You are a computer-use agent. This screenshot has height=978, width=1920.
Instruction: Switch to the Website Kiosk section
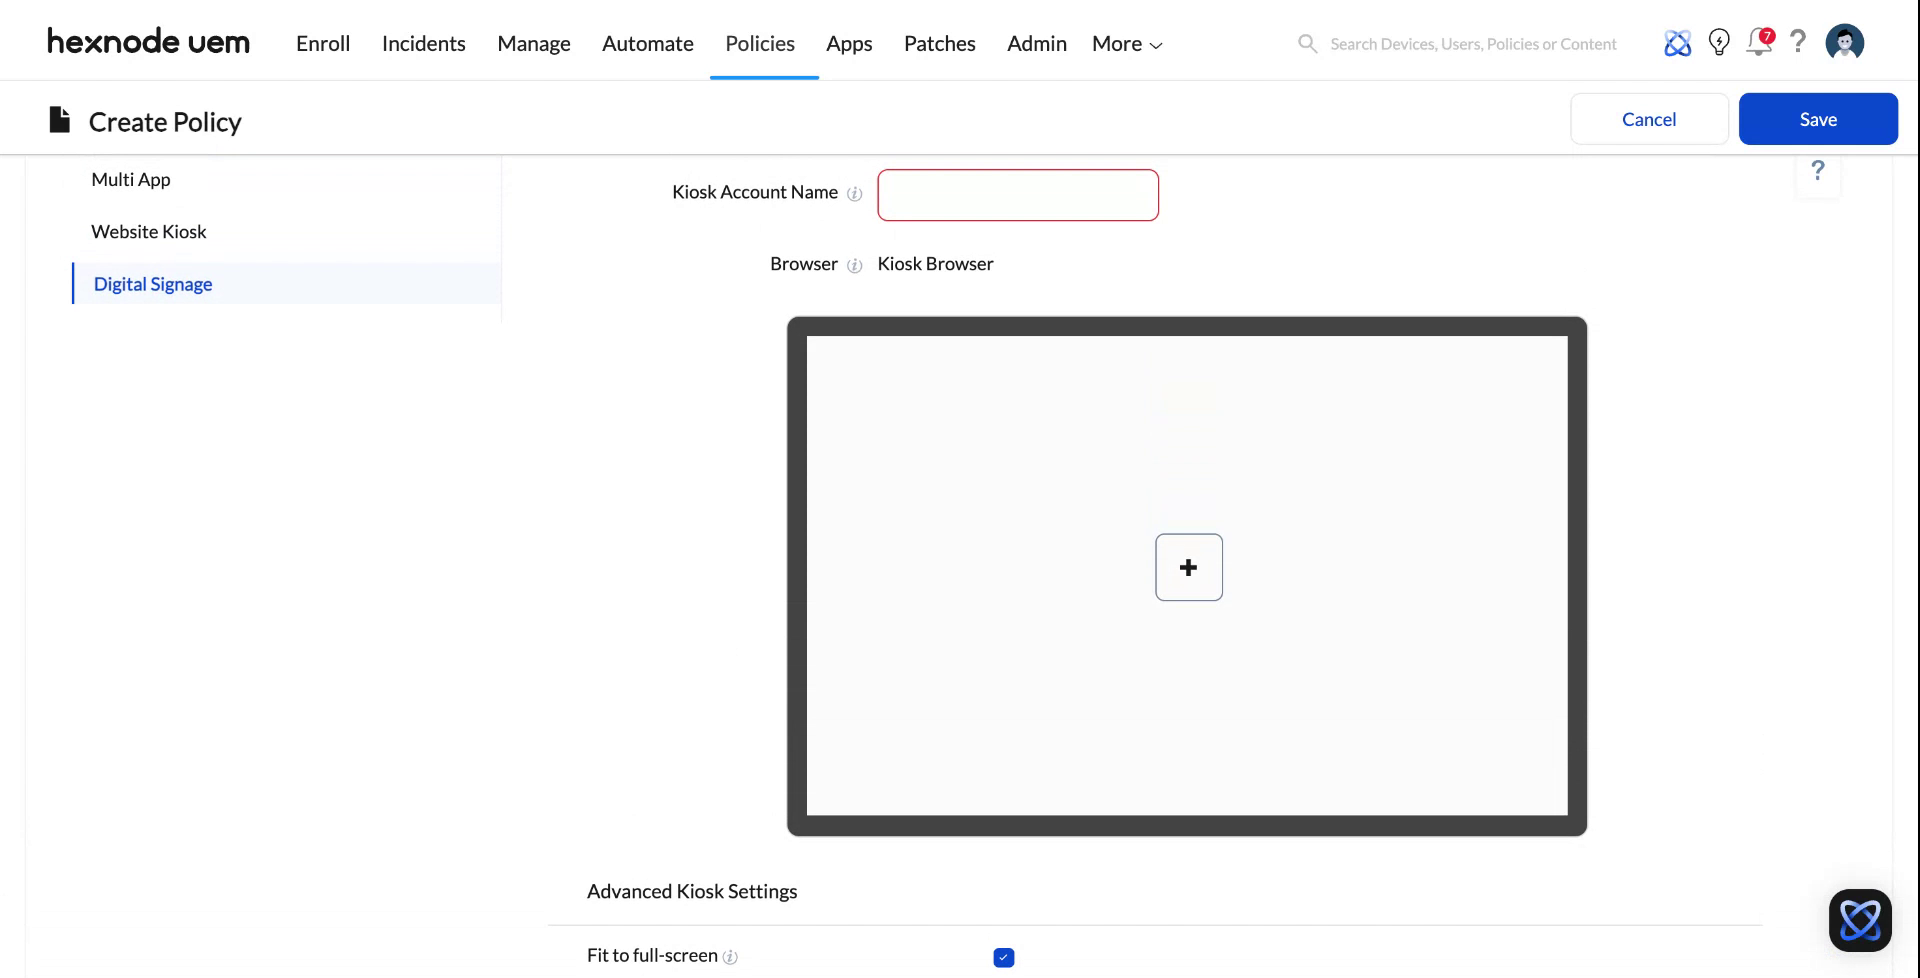click(148, 231)
